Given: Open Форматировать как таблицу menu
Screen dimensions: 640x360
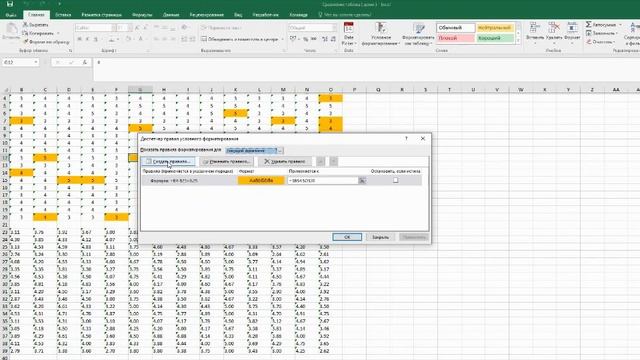Looking at the screenshot, I should pos(419,34).
